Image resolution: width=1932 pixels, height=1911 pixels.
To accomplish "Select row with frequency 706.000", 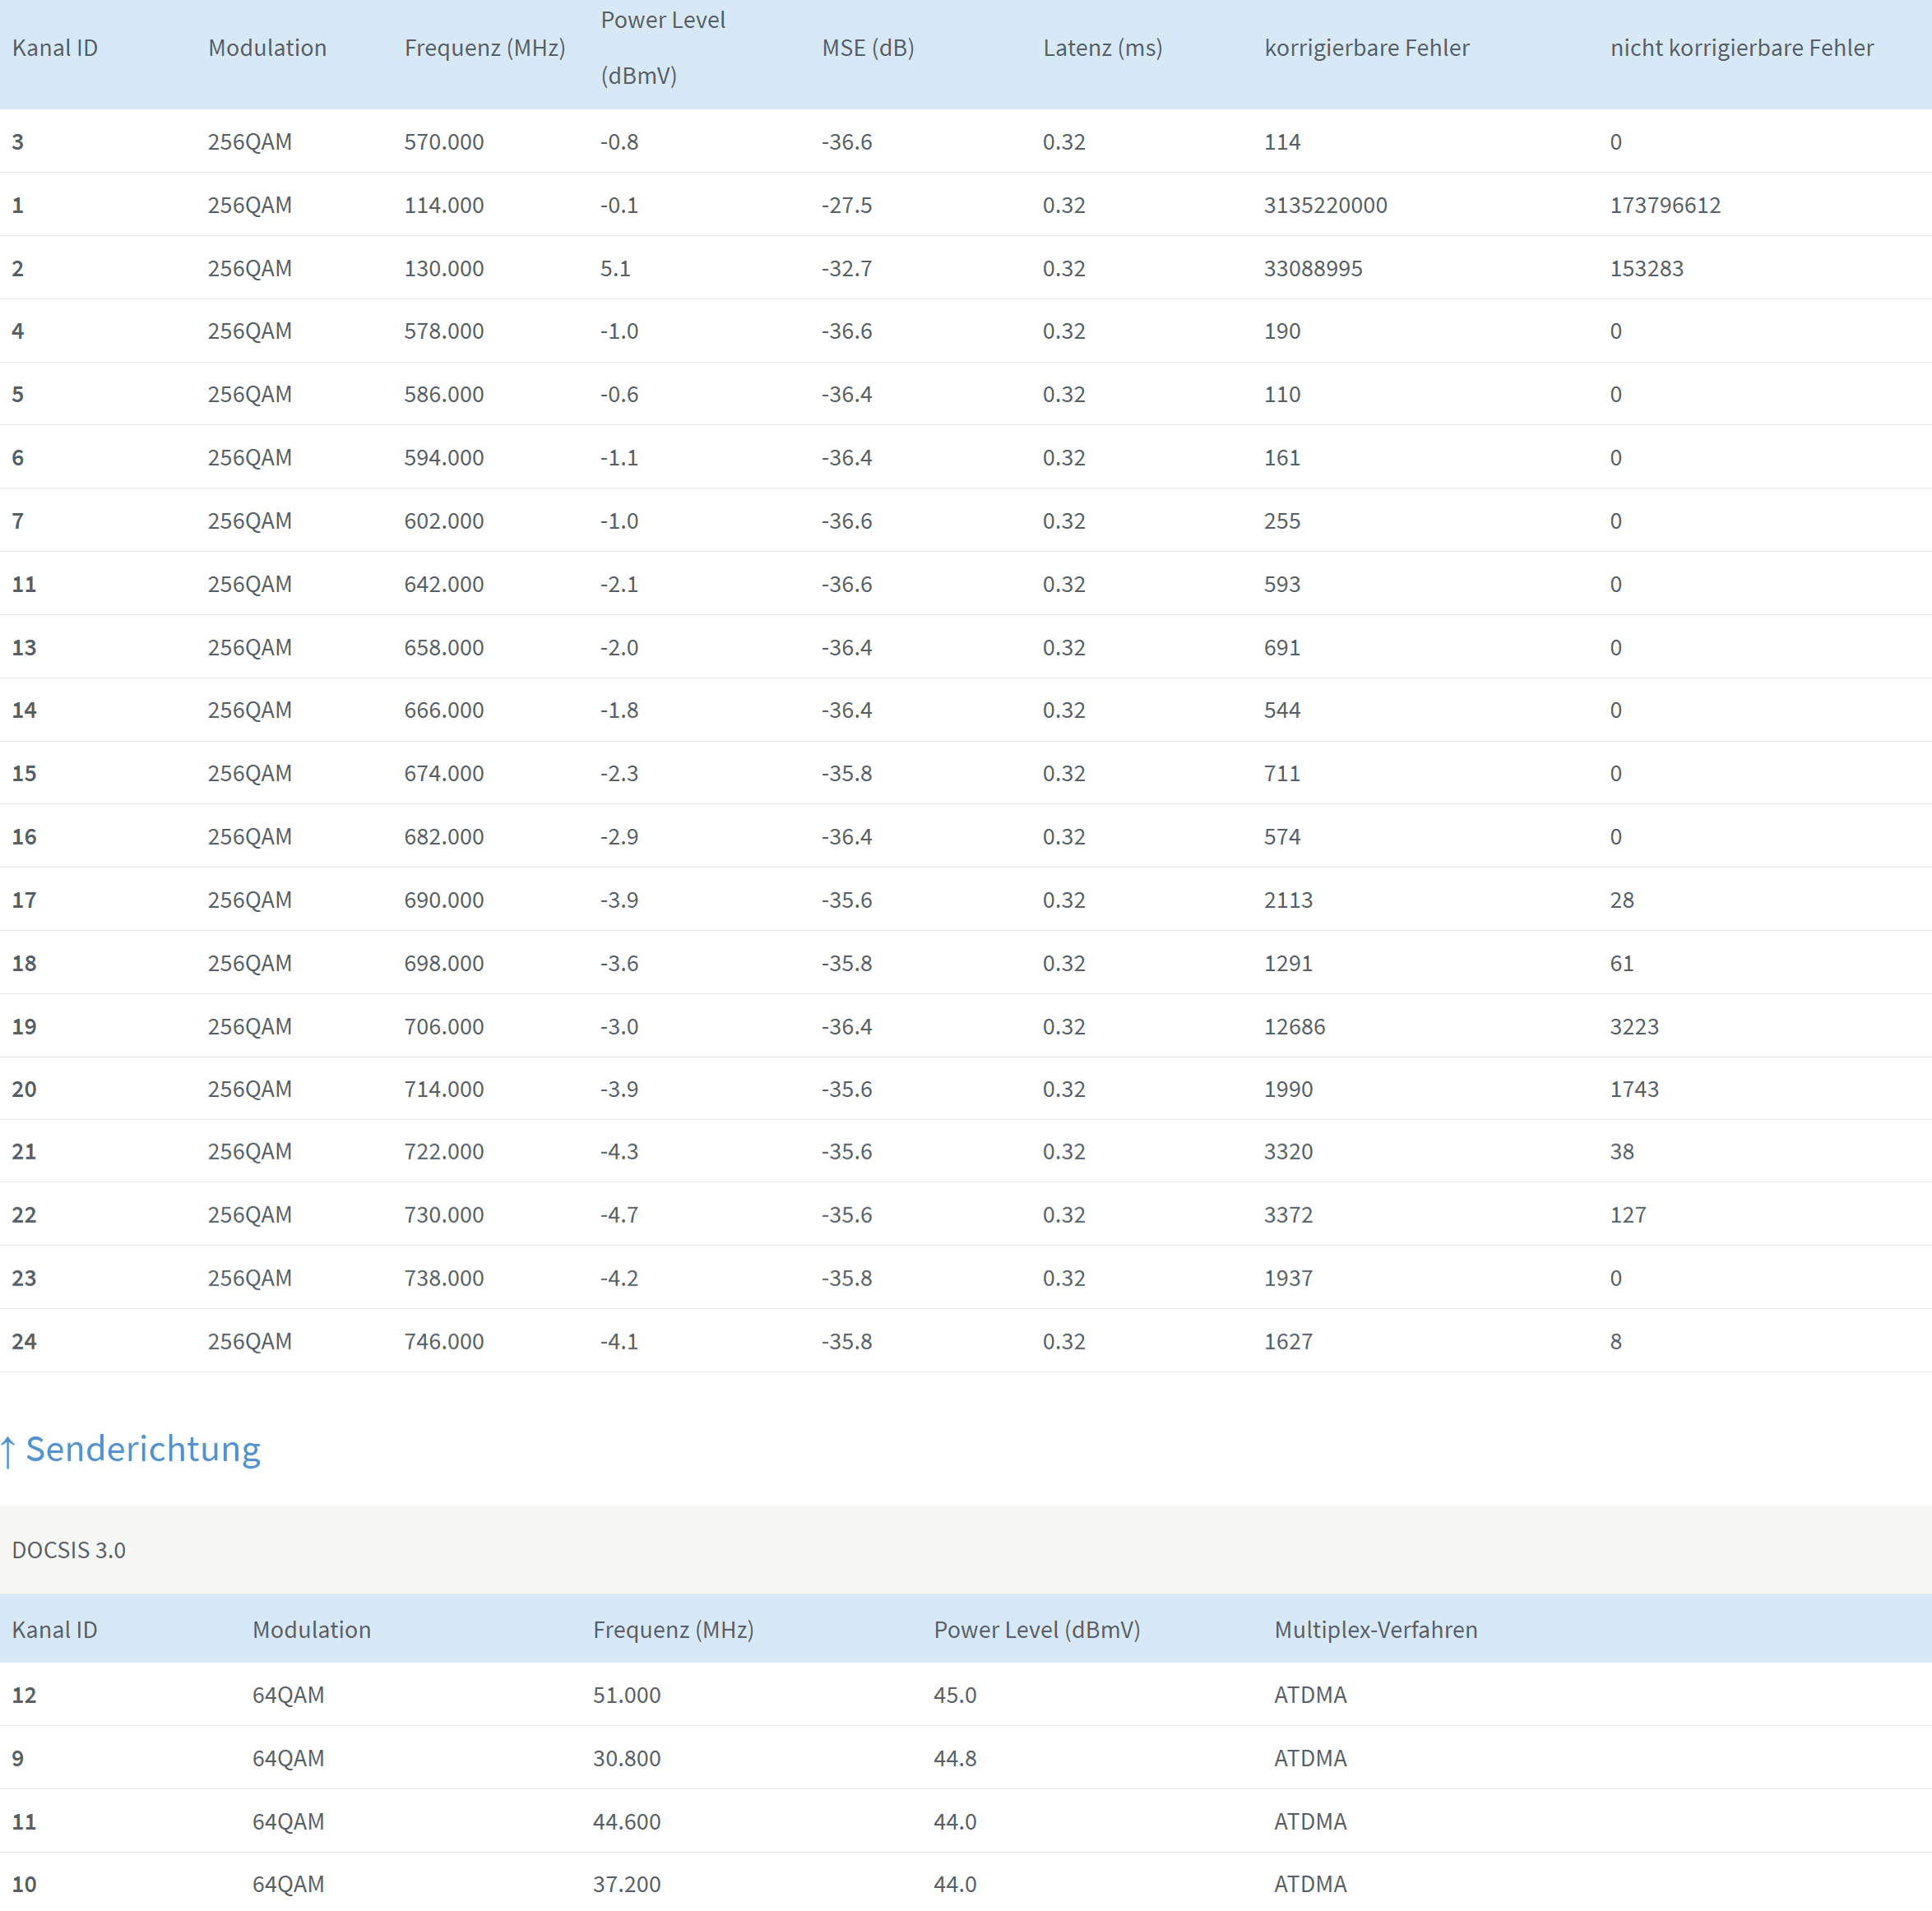I will point(443,1026).
